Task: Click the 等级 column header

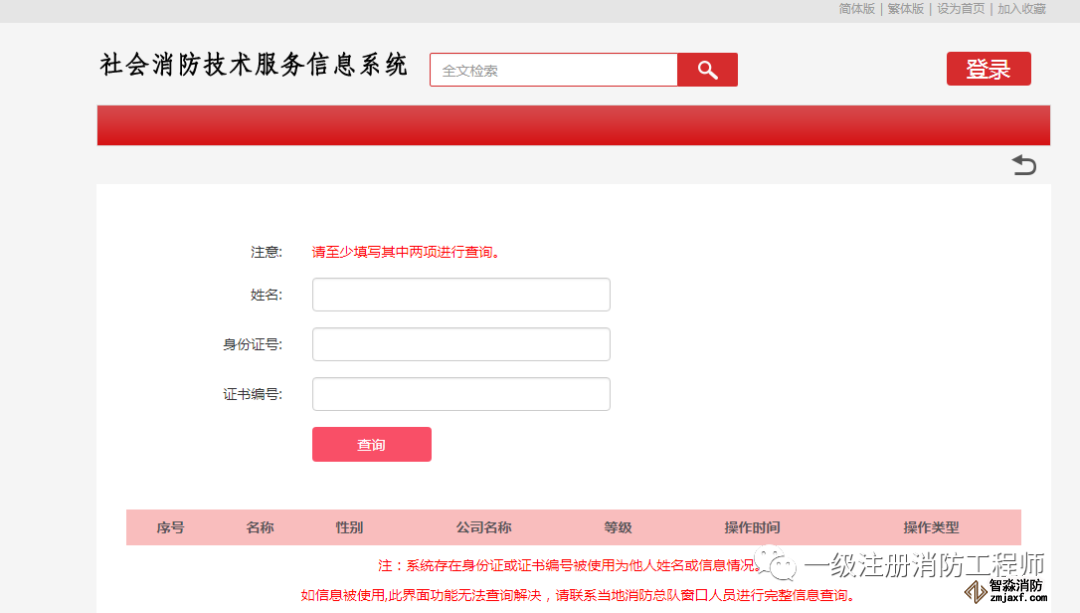Action: (x=618, y=528)
